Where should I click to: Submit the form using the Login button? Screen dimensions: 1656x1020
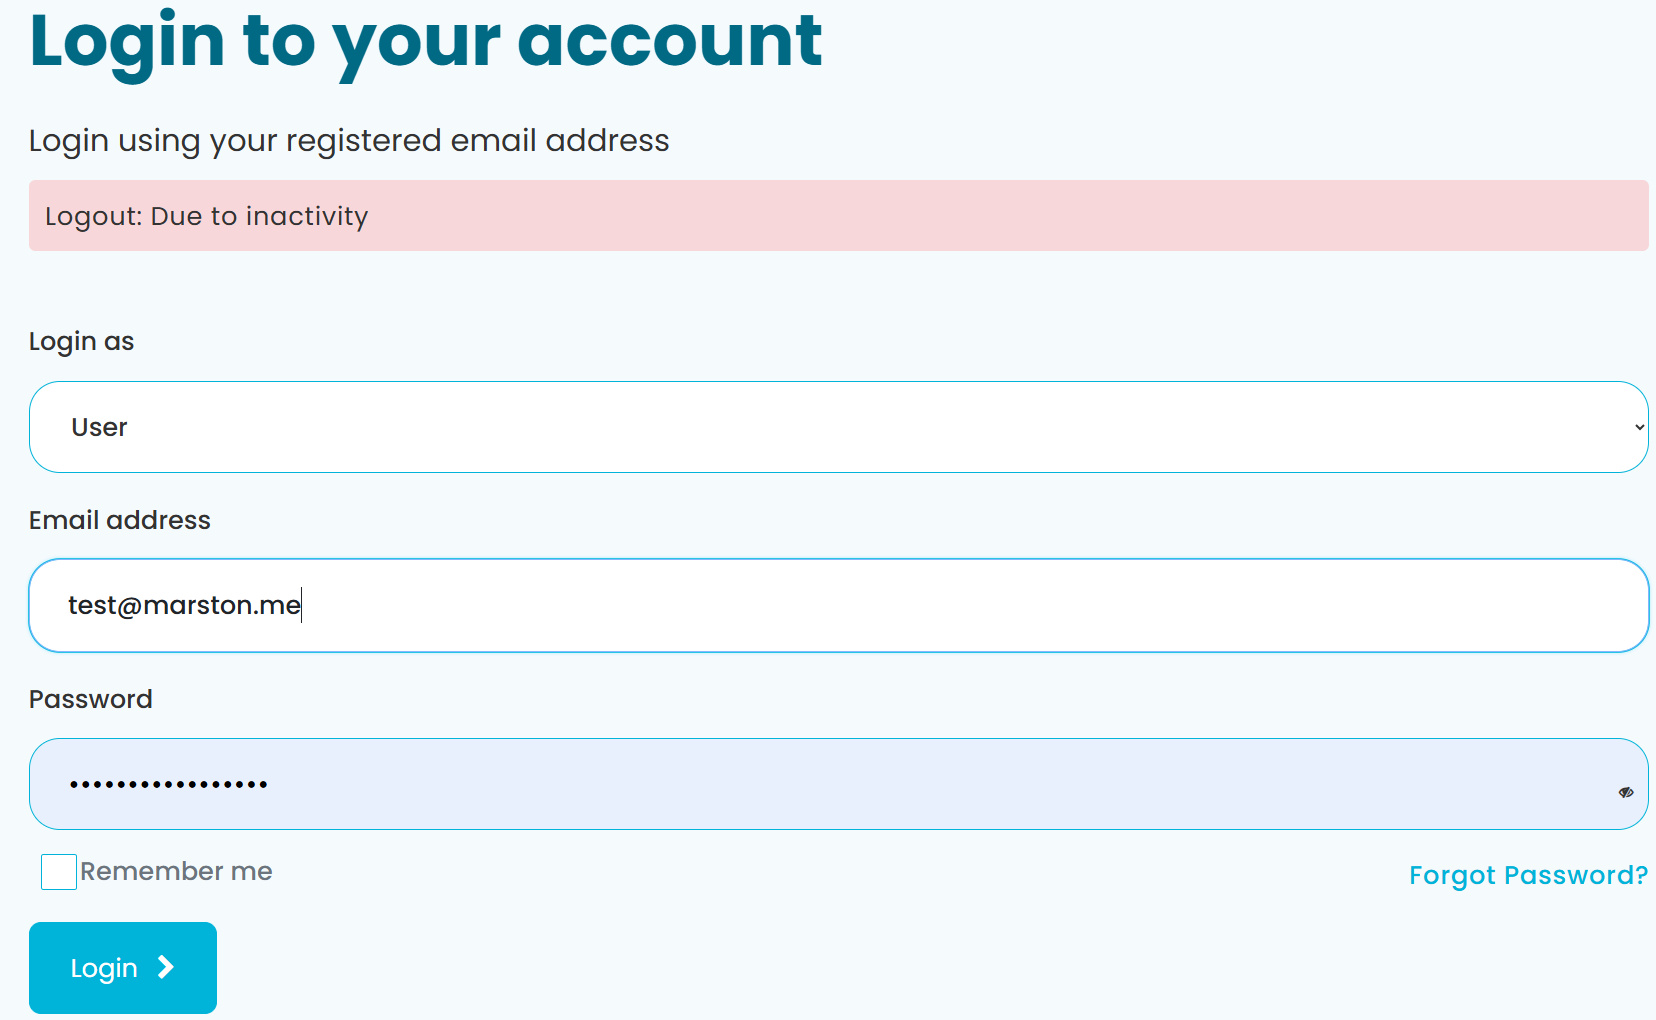click(x=123, y=968)
